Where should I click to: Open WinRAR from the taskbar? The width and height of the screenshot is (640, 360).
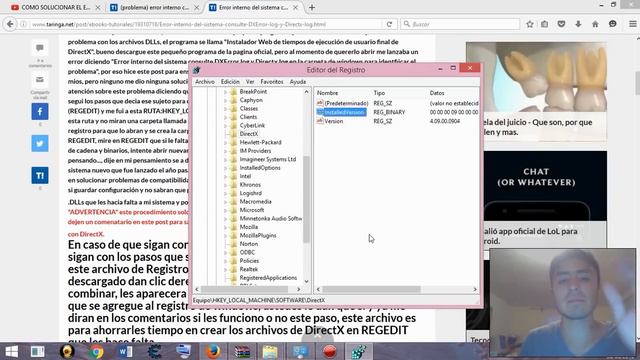(242, 351)
